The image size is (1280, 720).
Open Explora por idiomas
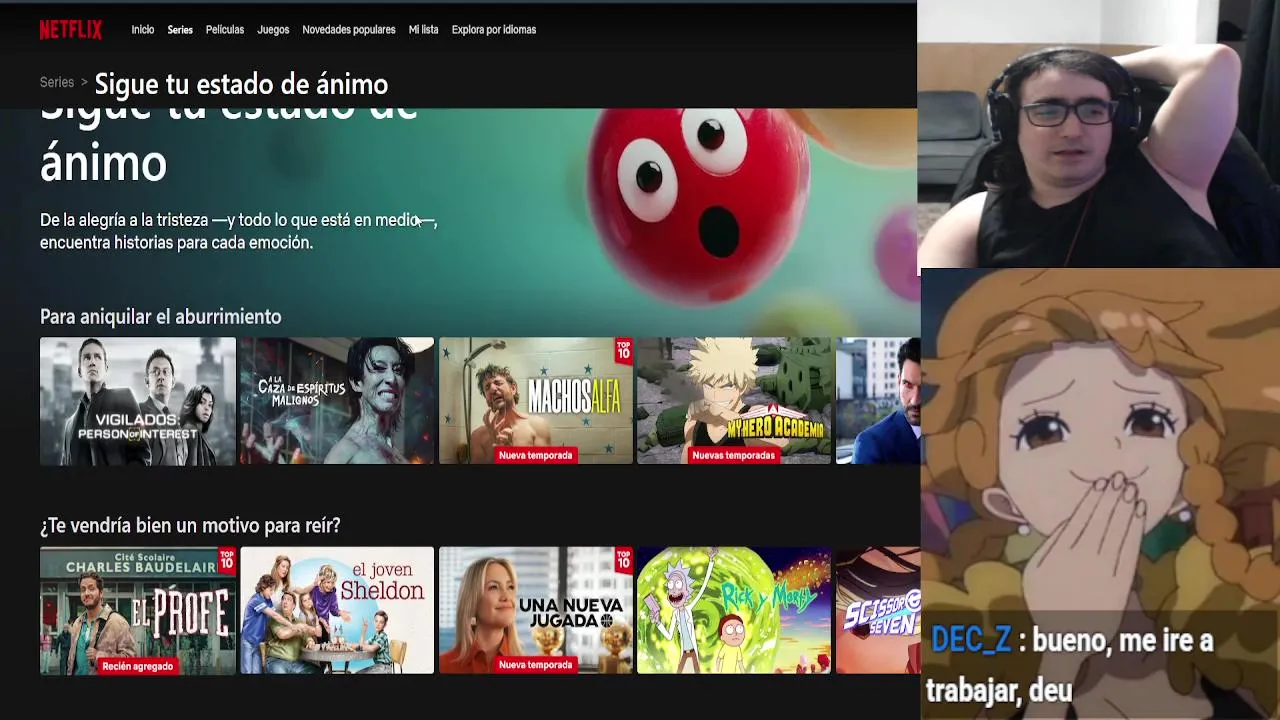click(x=494, y=30)
